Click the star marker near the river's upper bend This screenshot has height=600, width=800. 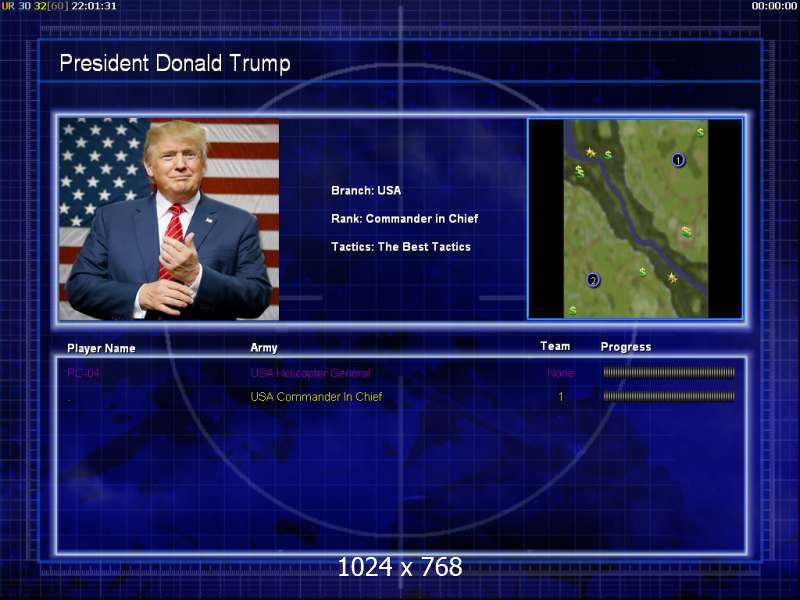590,152
